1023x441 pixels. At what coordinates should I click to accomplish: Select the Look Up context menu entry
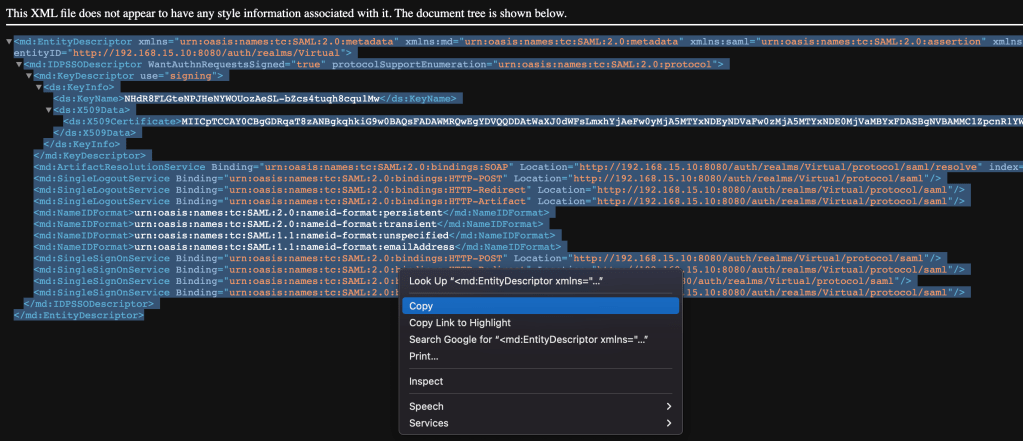click(x=504, y=282)
